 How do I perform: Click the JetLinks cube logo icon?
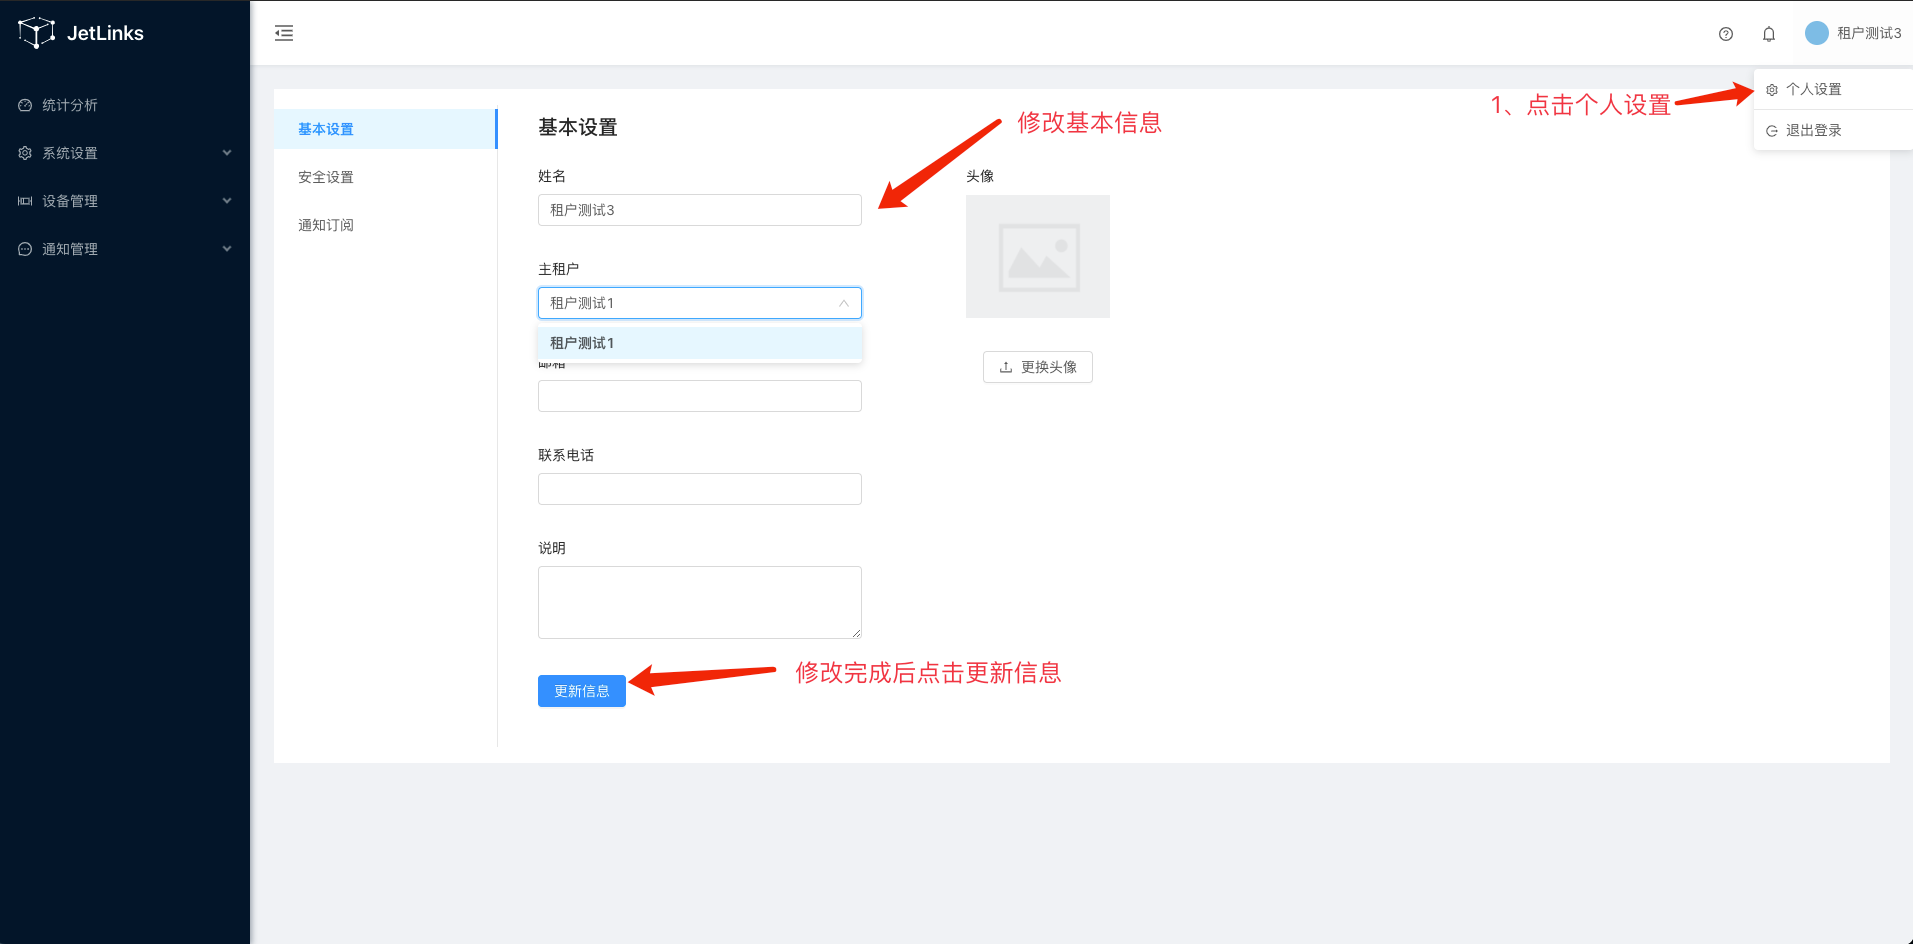coord(36,33)
